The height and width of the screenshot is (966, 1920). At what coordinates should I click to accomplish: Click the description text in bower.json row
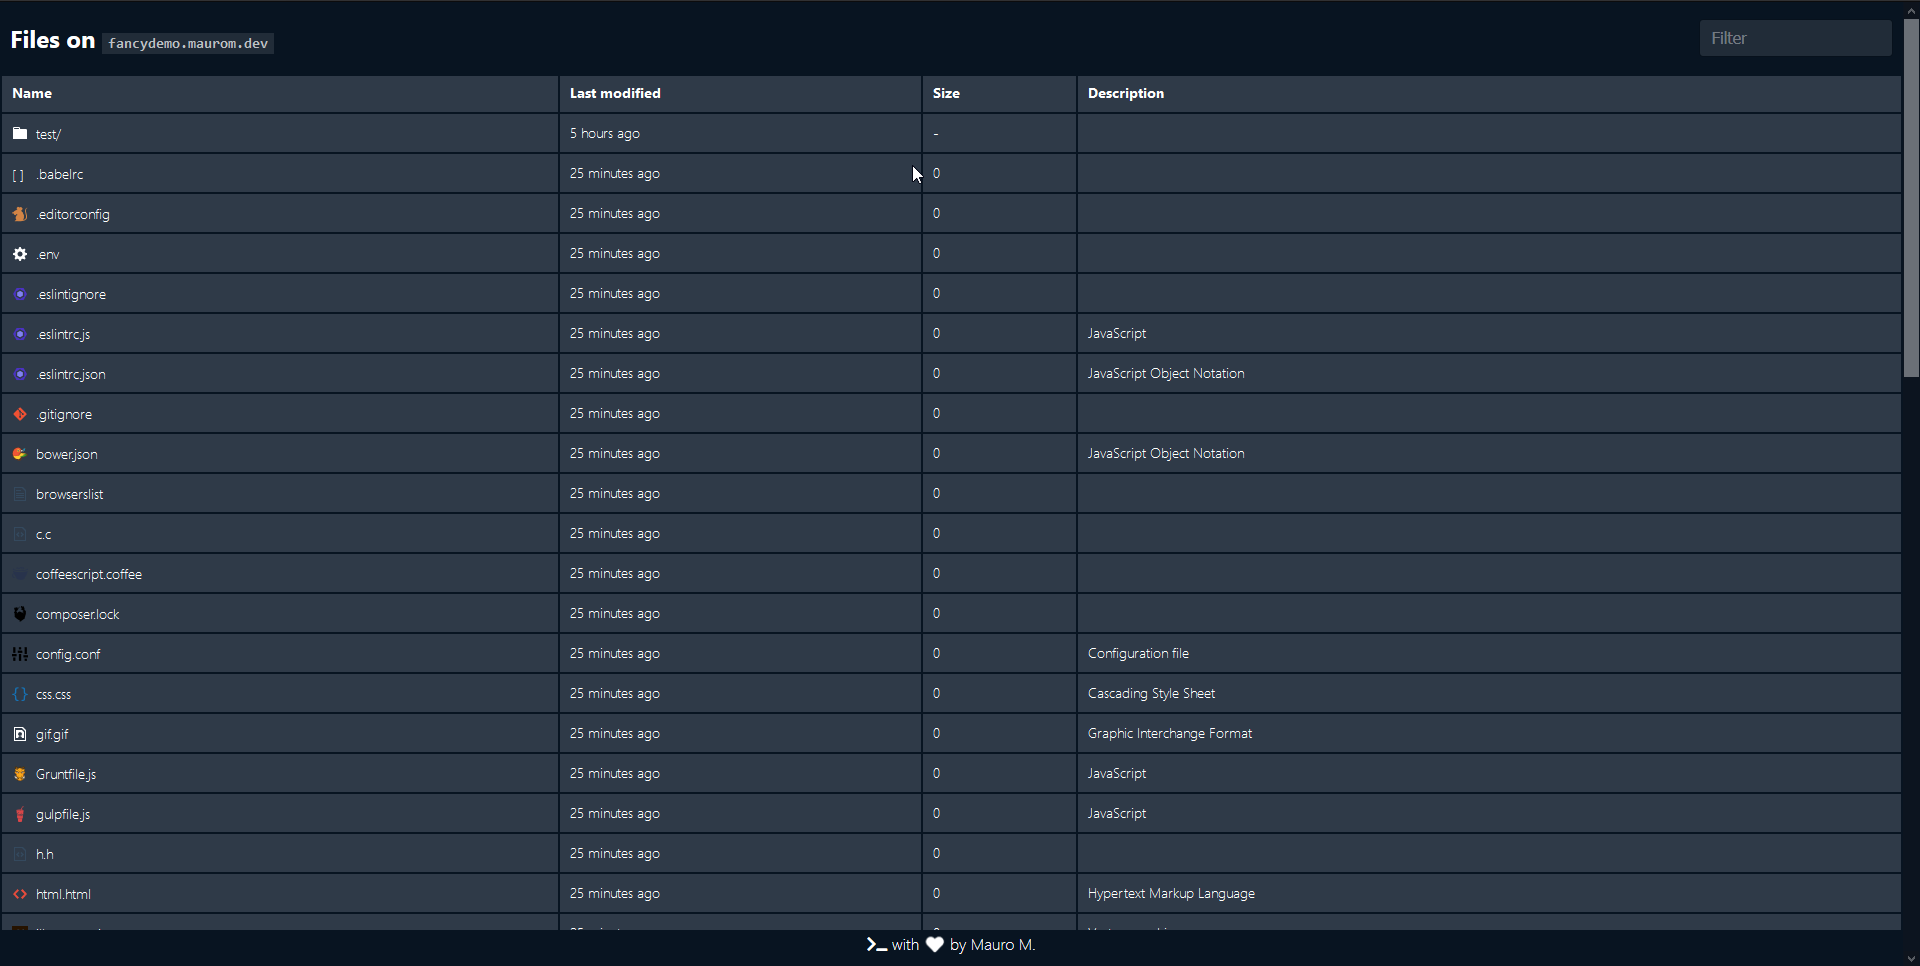1166,453
